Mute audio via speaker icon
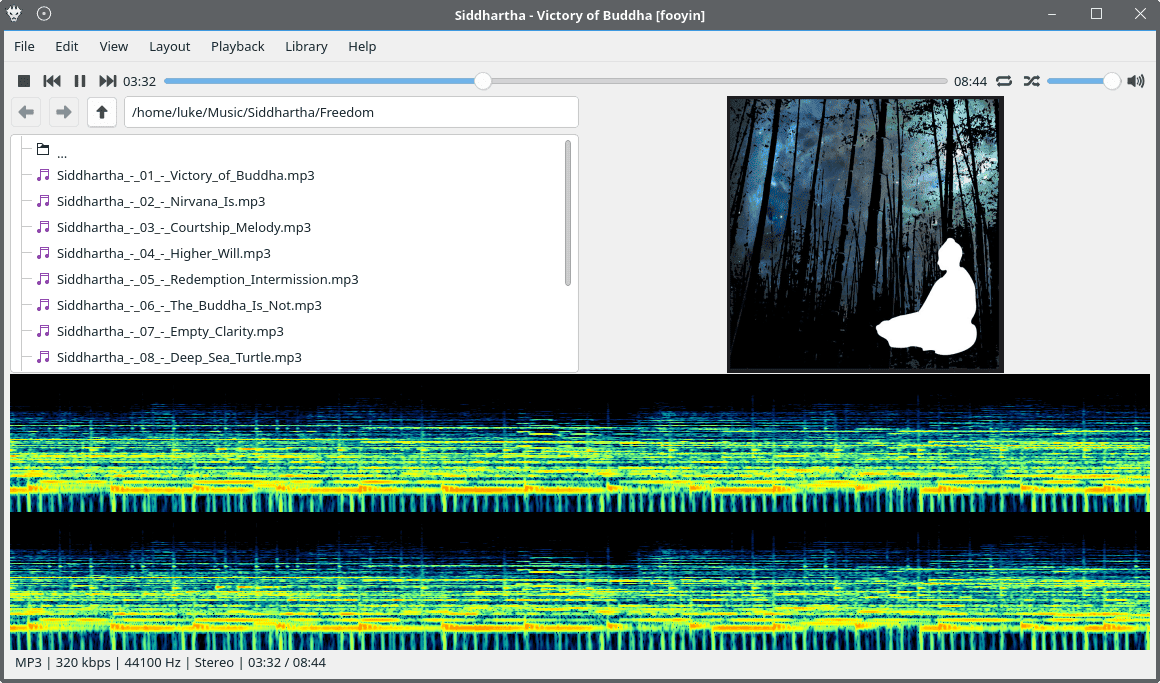This screenshot has height=683, width=1160. [x=1136, y=81]
